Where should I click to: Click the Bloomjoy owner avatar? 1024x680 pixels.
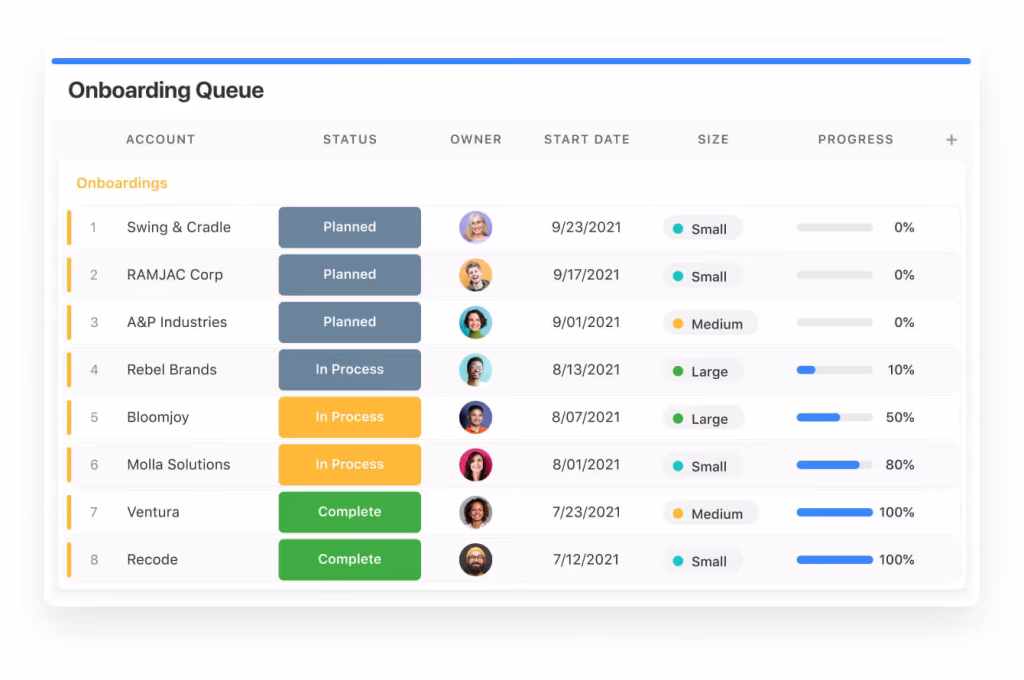point(475,417)
